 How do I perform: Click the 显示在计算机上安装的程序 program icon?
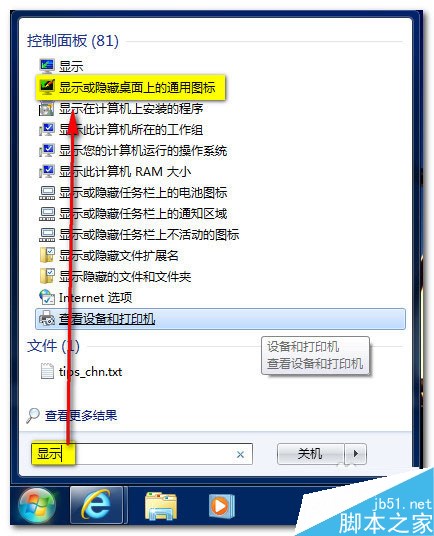[x=46, y=109]
